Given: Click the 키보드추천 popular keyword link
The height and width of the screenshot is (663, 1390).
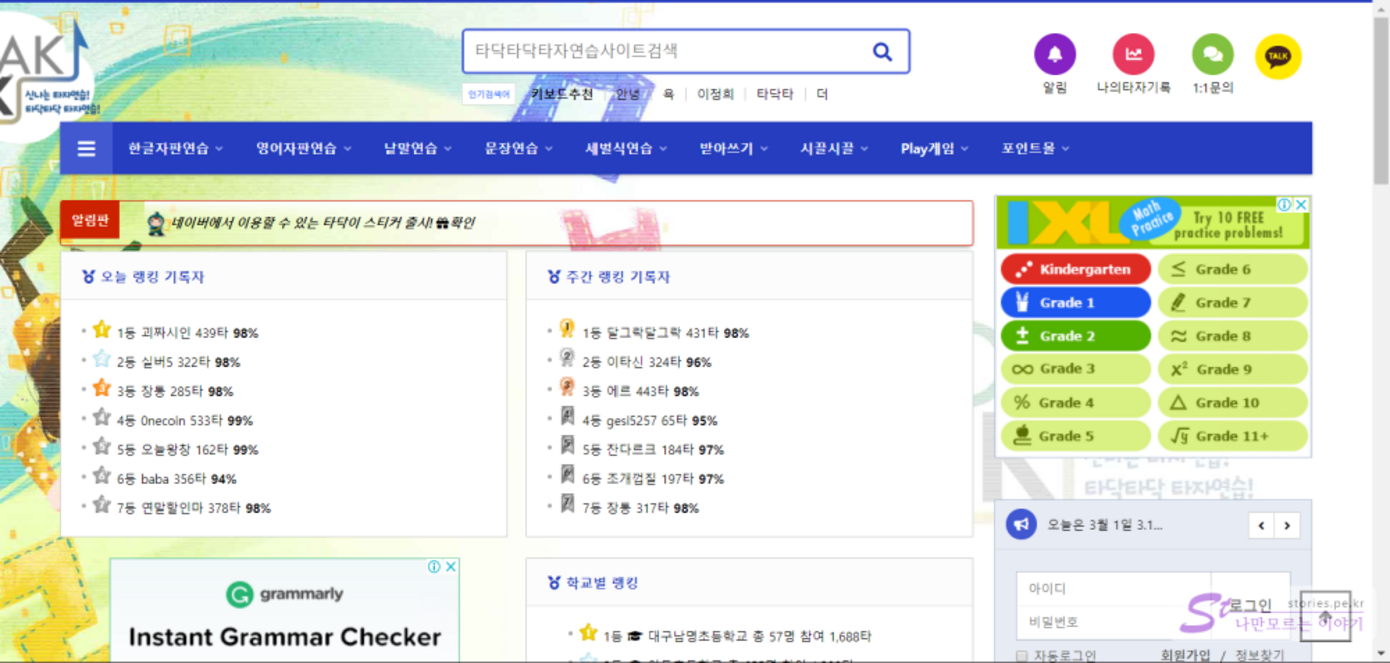Looking at the screenshot, I should click(561, 94).
